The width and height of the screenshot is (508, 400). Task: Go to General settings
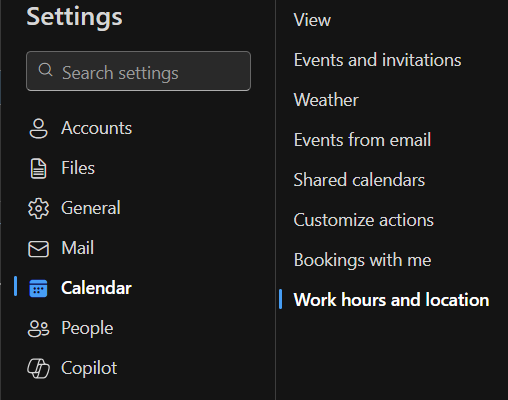(91, 208)
